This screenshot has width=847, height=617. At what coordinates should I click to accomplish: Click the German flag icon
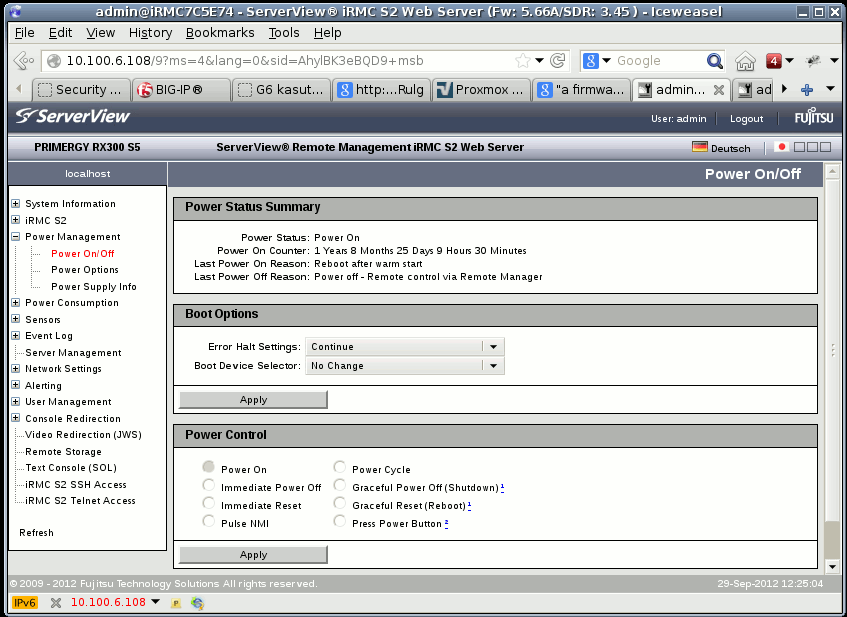[x=700, y=147]
